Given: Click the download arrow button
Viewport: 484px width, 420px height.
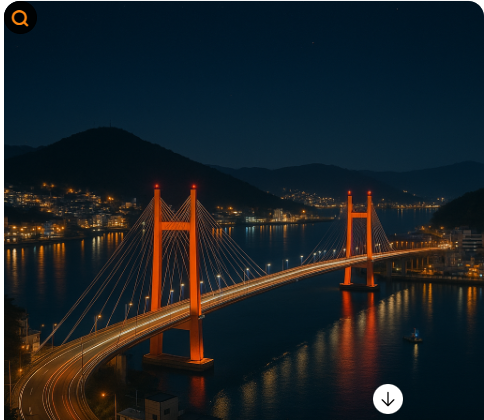Looking at the screenshot, I should tap(388, 399).
